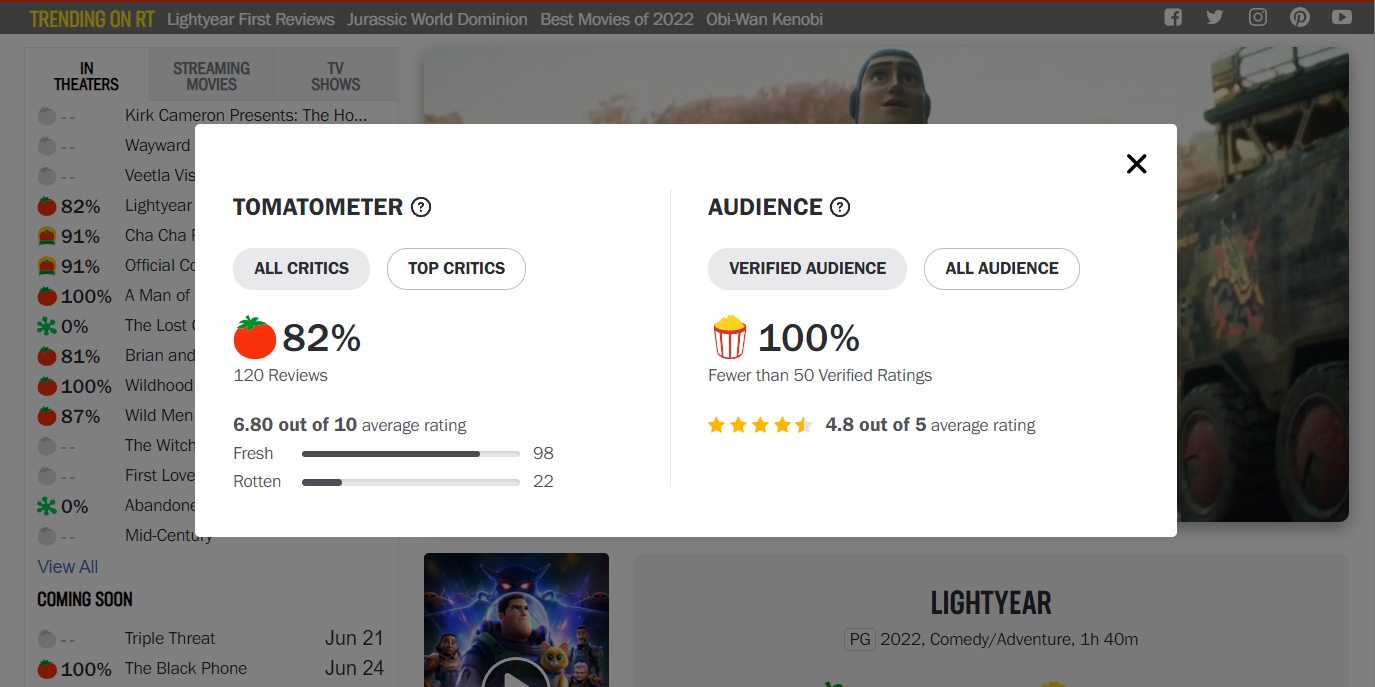Screen dimensions: 1375x687
Task: Select the Verified Audience filter
Action: [x=807, y=268]
